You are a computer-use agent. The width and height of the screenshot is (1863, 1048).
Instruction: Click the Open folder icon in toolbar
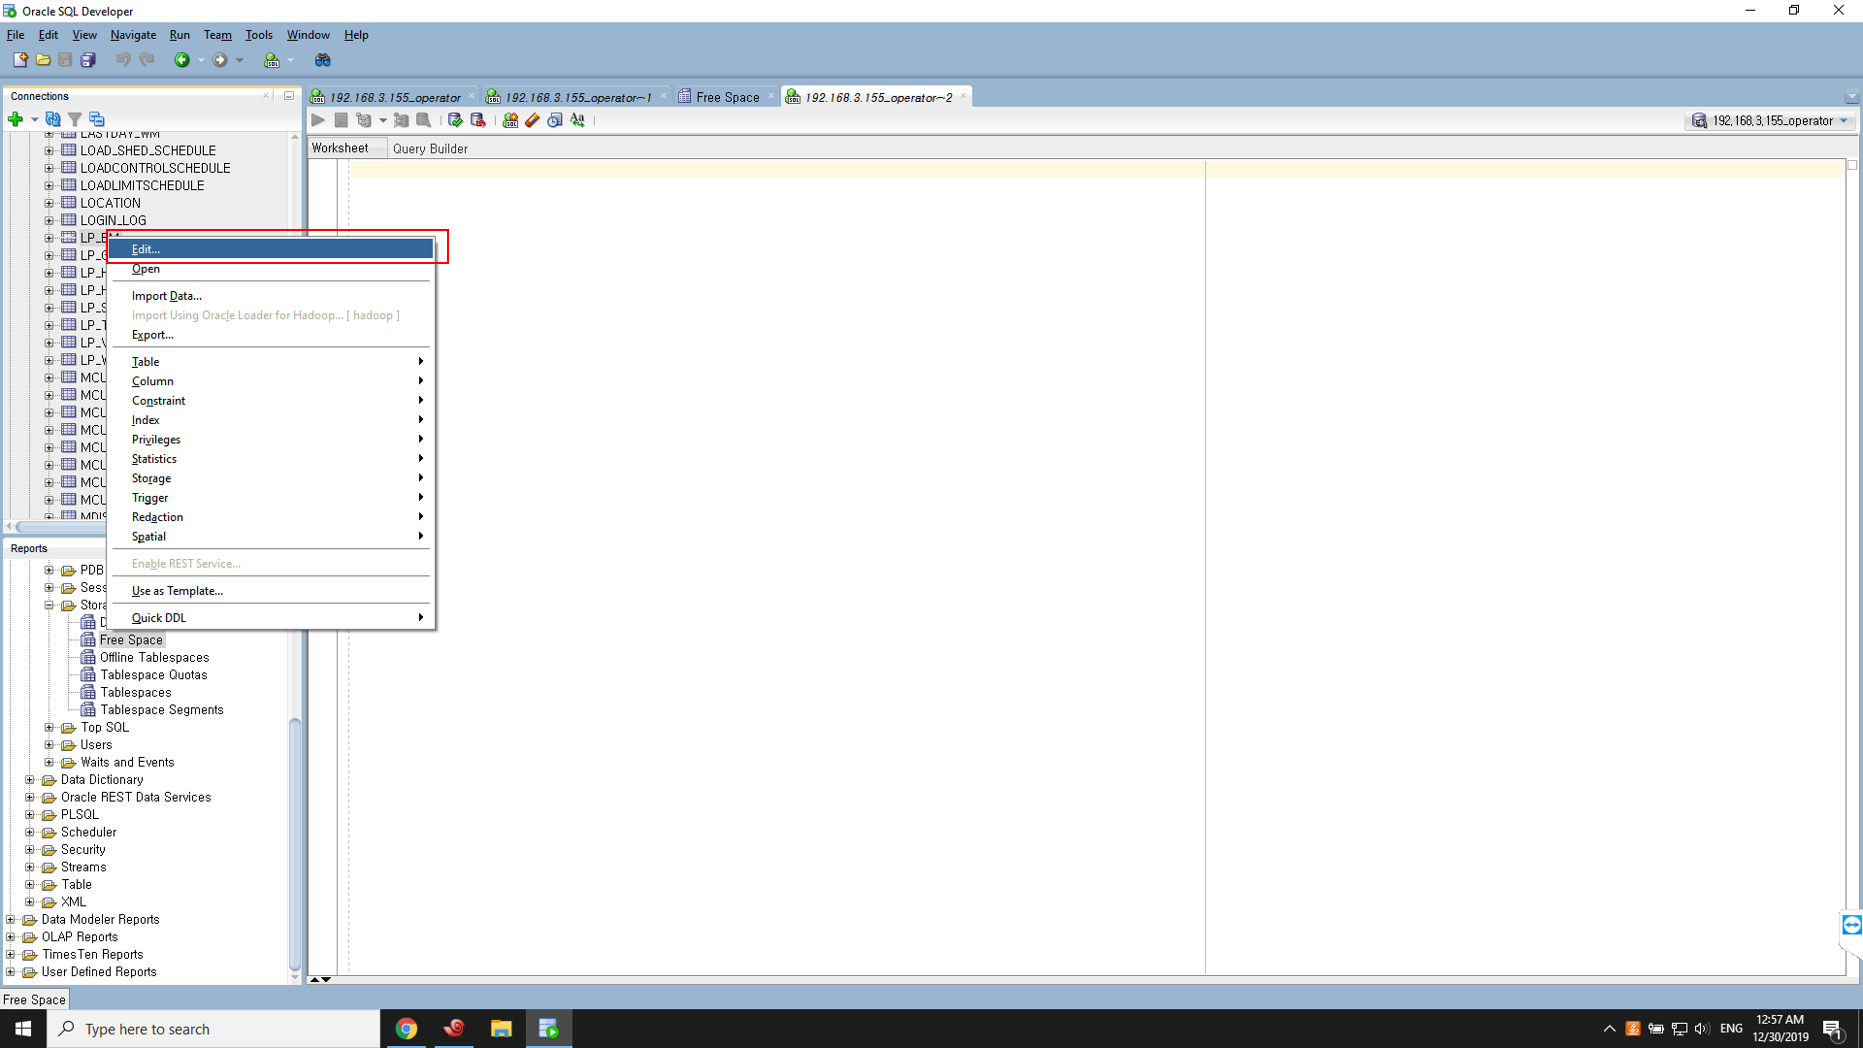(43, 60)
